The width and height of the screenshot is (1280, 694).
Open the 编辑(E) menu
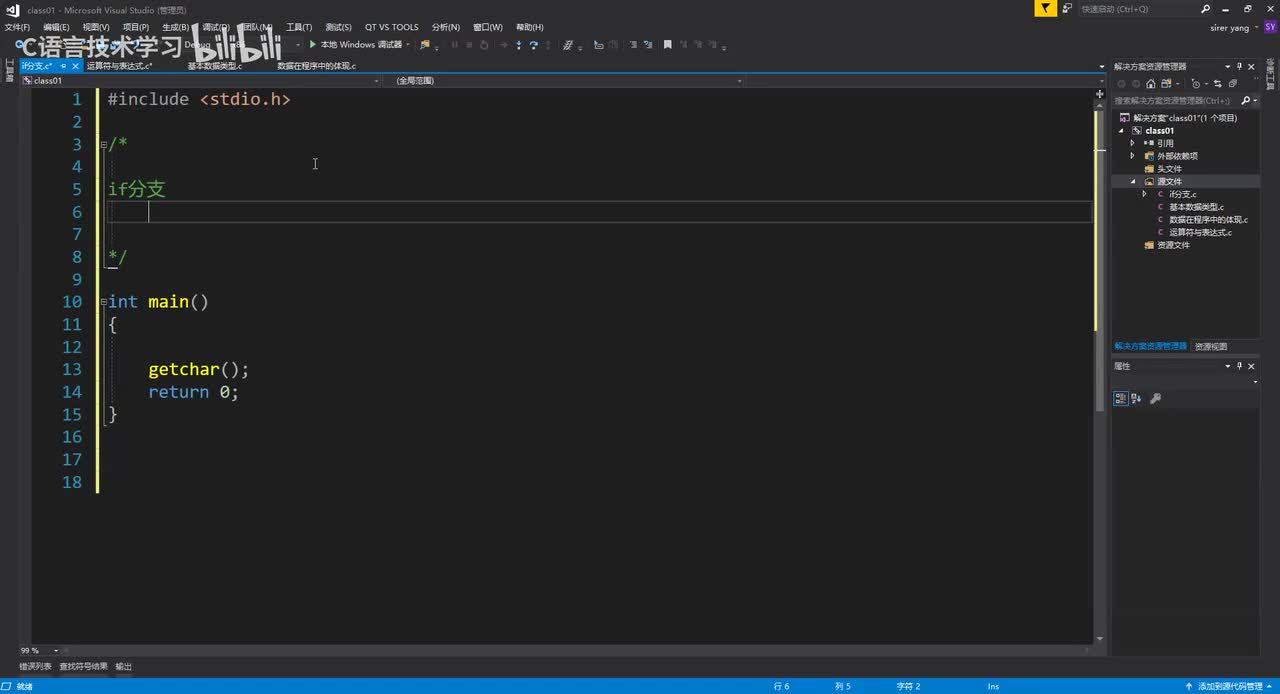click(56, 27)
